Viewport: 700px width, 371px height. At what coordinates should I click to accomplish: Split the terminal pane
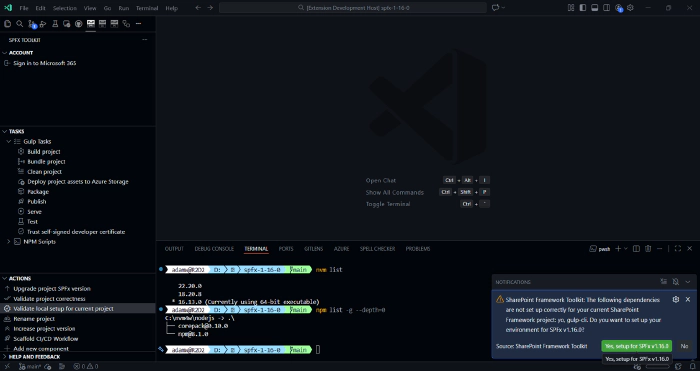tap(636, 249)
